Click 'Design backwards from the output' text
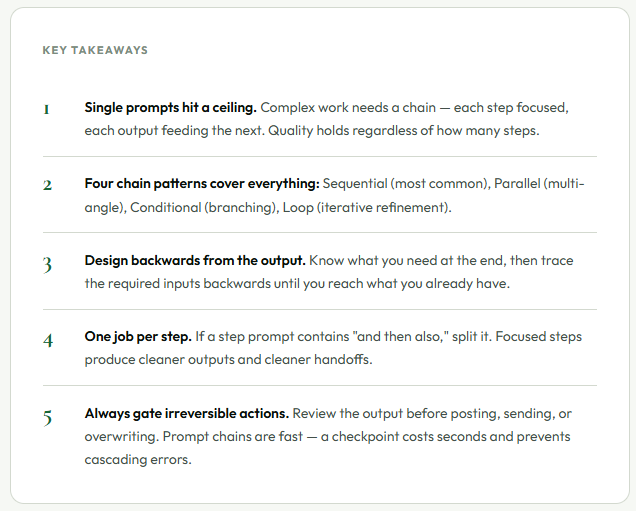This screenshot has height=511, width=636. 195,260
